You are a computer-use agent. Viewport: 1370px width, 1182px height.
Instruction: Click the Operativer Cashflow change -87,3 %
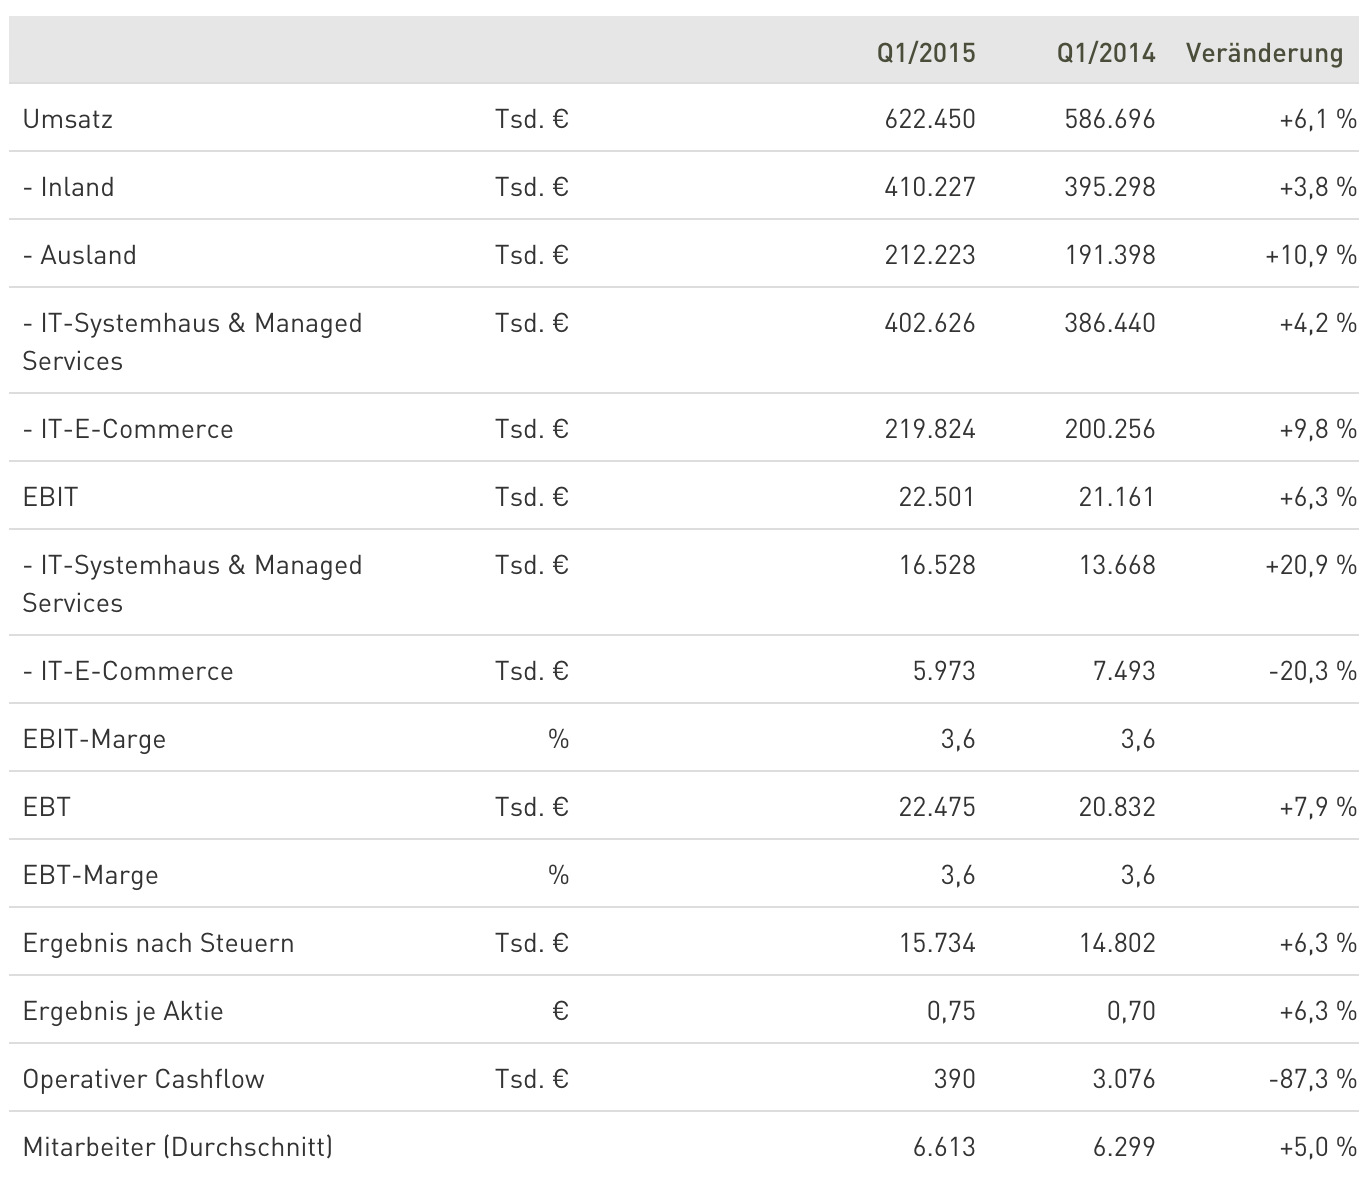click(1312, 1080)
